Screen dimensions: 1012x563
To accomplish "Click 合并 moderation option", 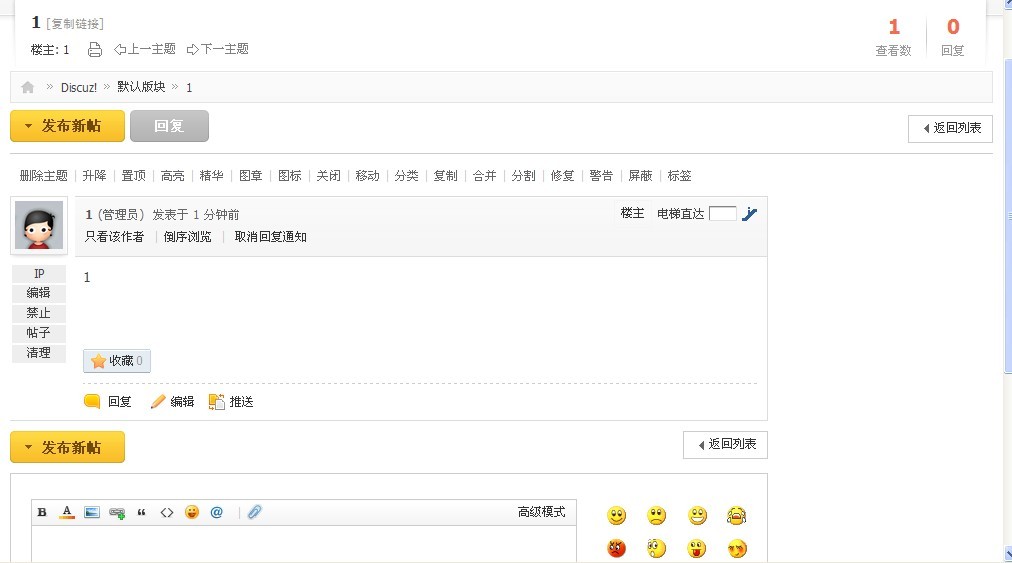I will point(484,176).
